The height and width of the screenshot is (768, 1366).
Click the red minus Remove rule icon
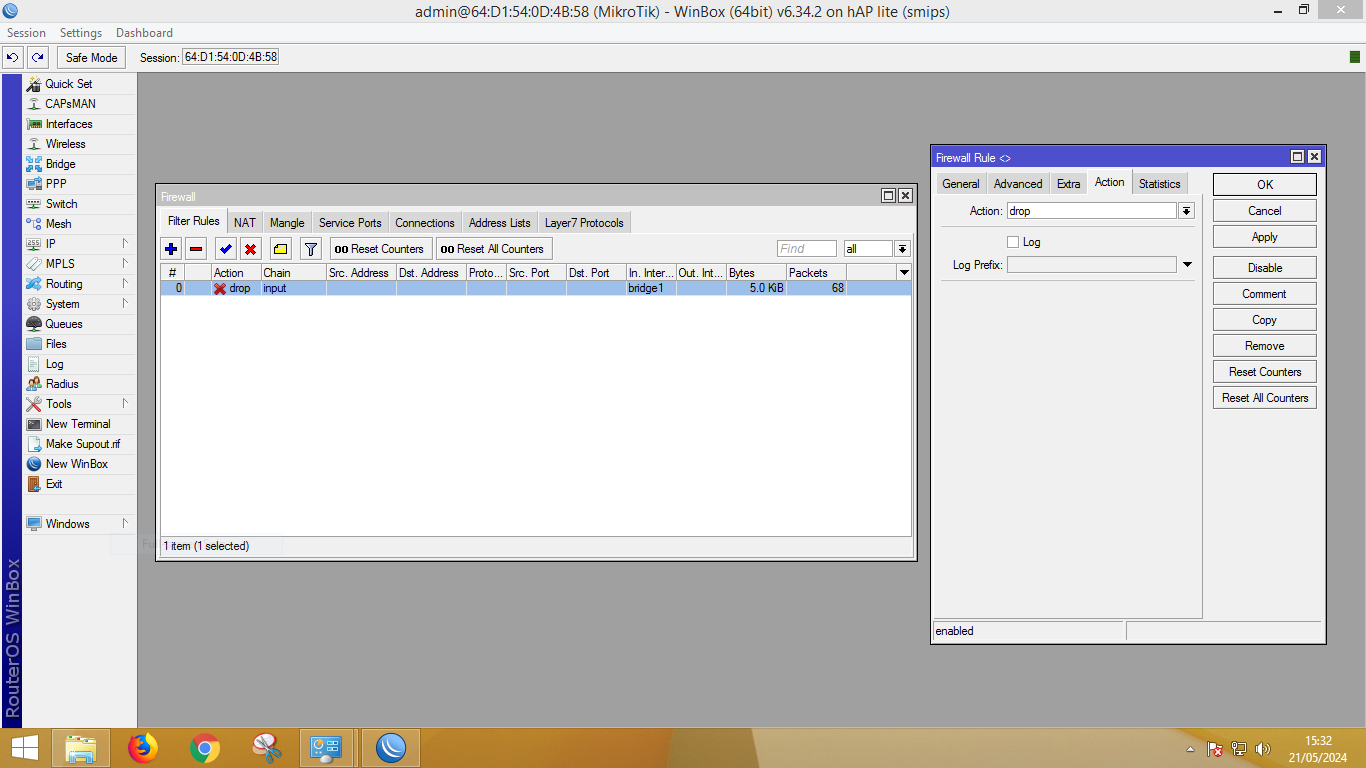pos(197,249)
